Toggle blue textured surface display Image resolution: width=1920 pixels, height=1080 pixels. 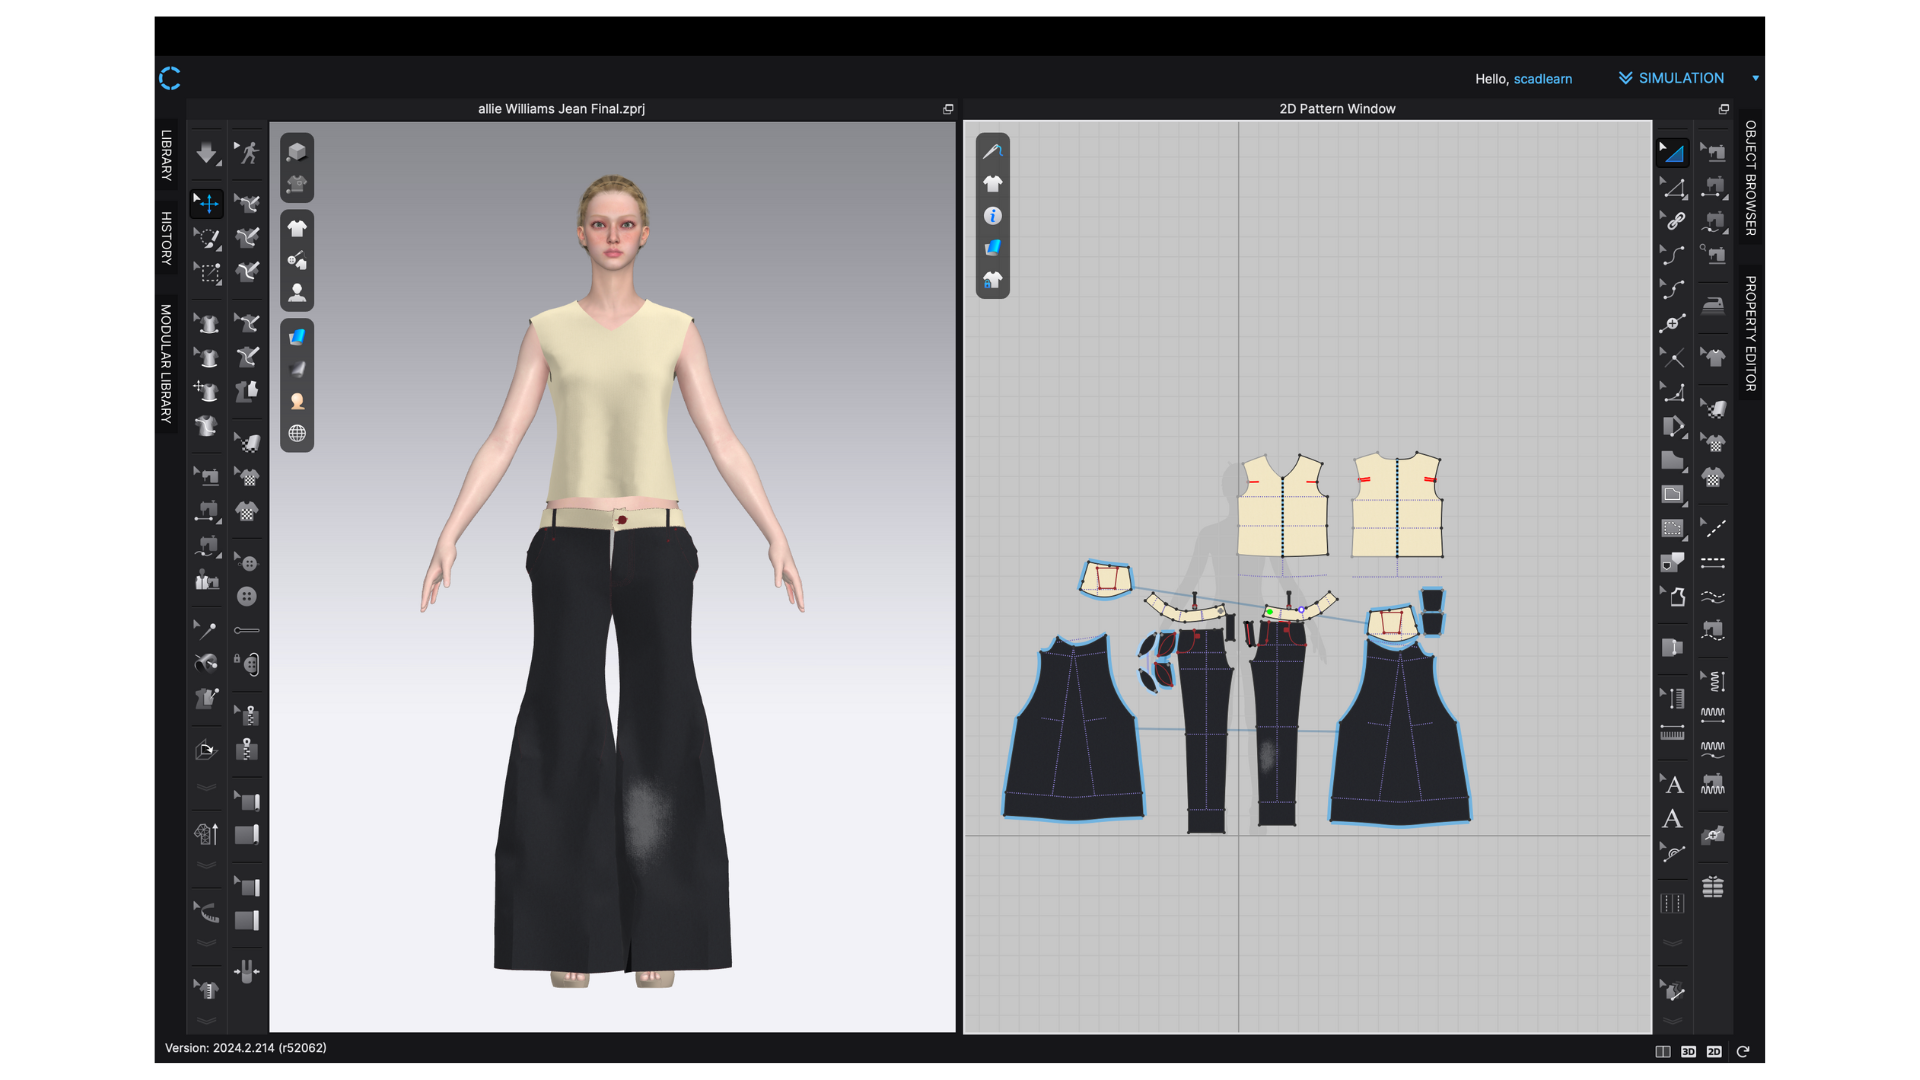[297, 337]
